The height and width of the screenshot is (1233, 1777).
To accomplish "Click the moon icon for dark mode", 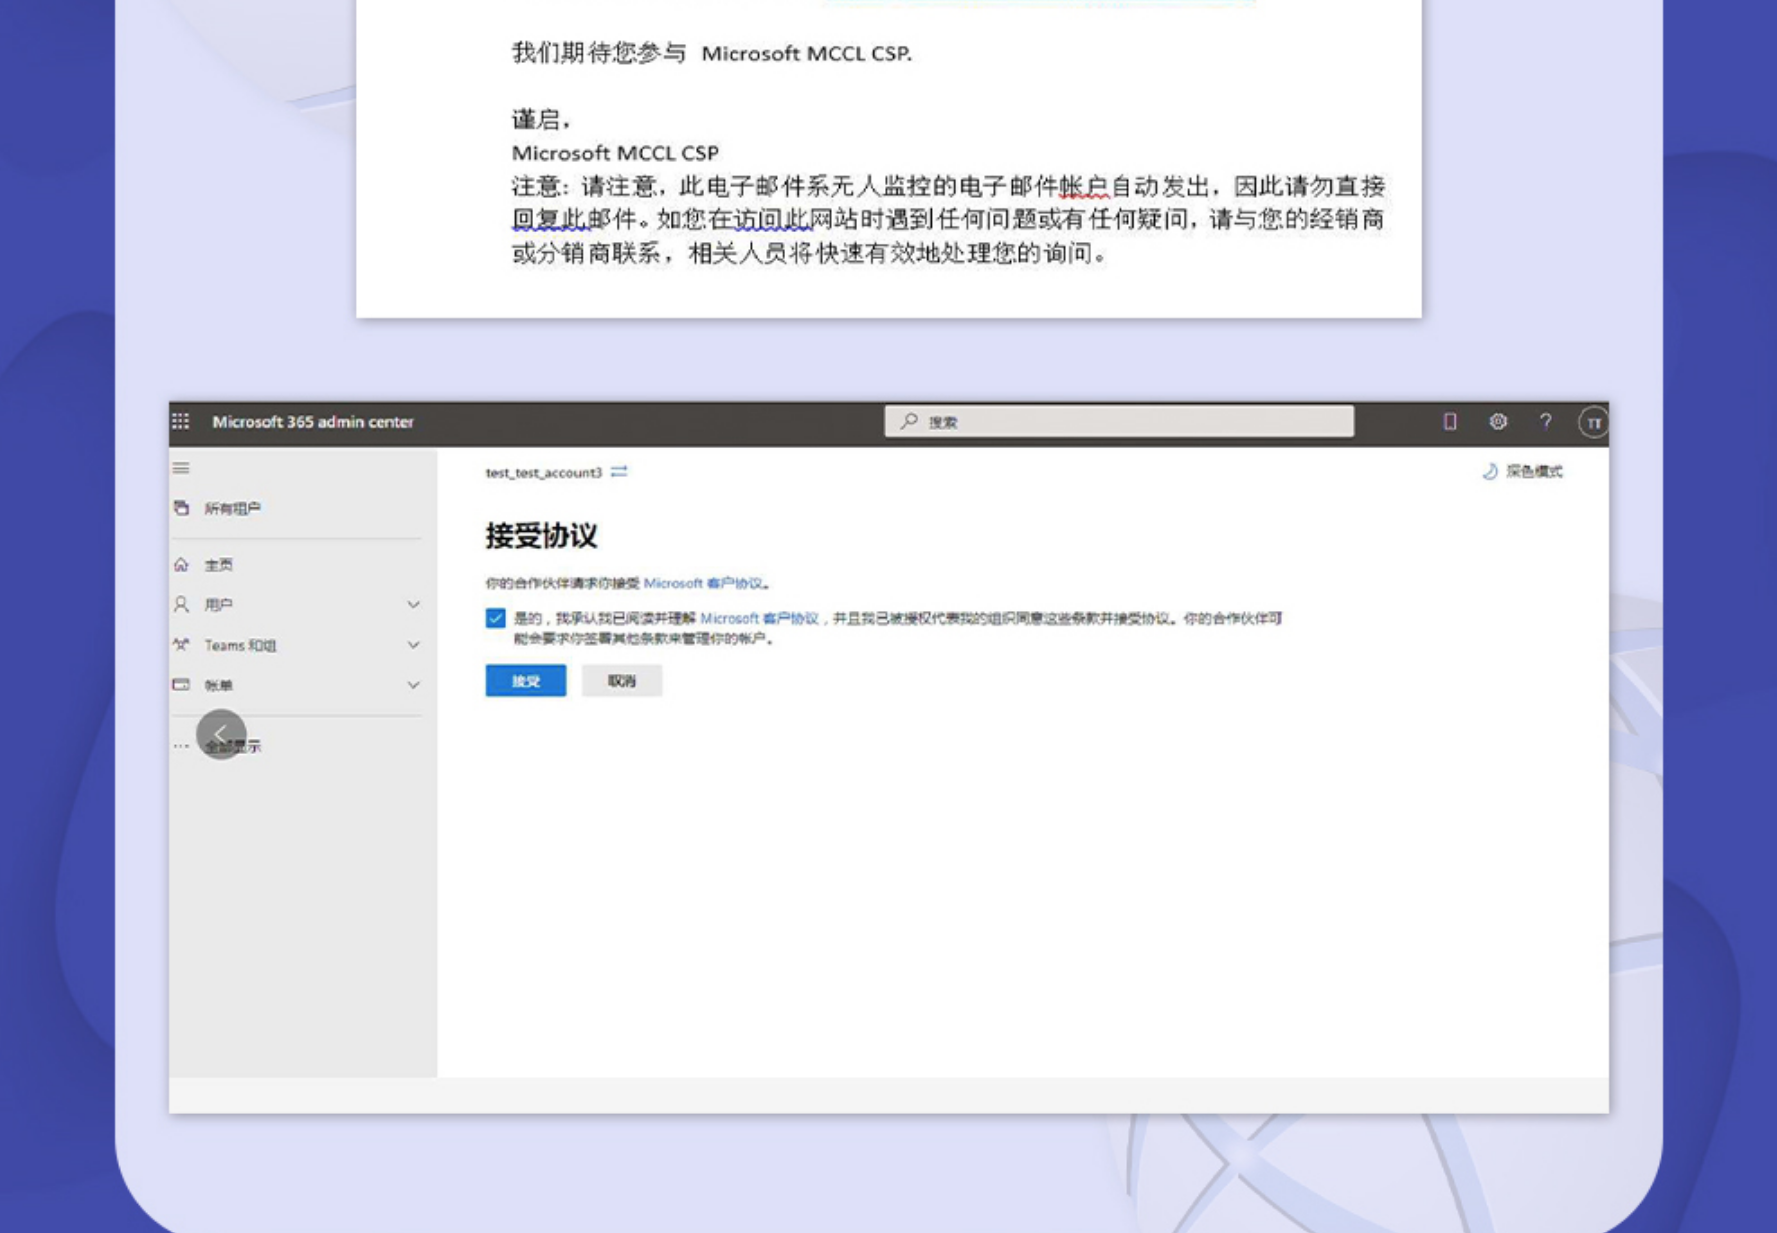I will (x=1490, y=471).
